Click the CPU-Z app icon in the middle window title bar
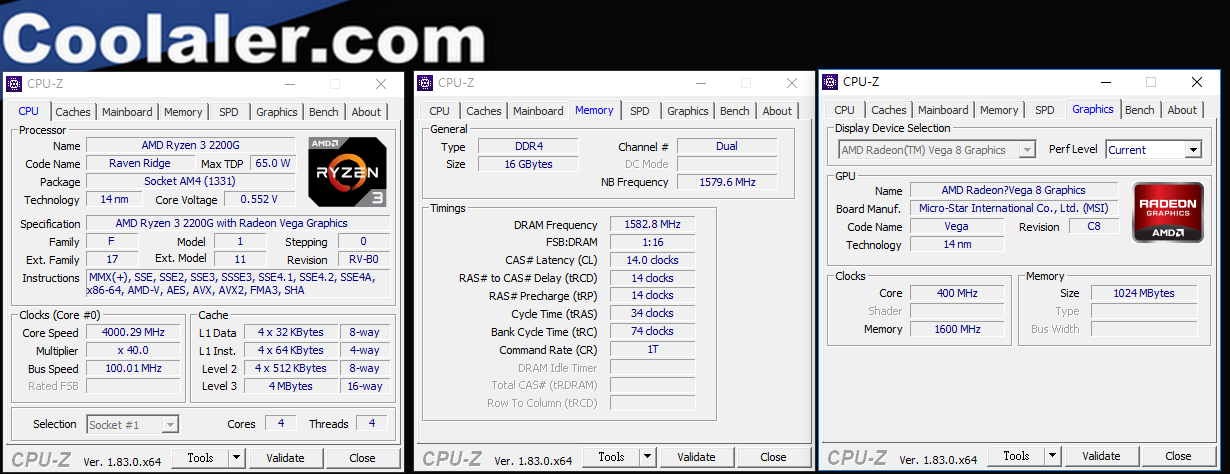 (425, 83)
